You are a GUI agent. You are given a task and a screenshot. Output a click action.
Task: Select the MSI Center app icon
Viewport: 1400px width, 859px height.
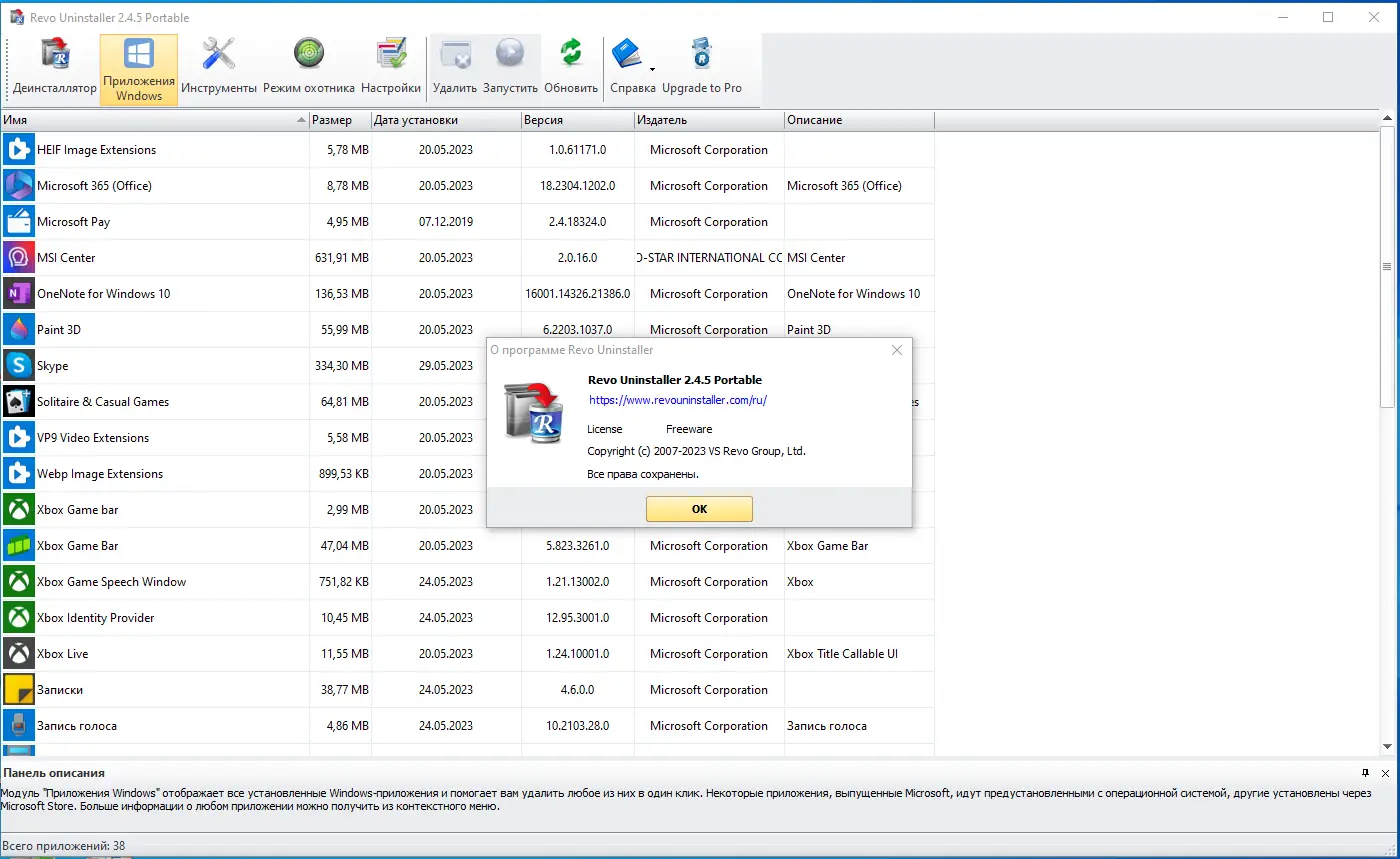pos(18,258)
